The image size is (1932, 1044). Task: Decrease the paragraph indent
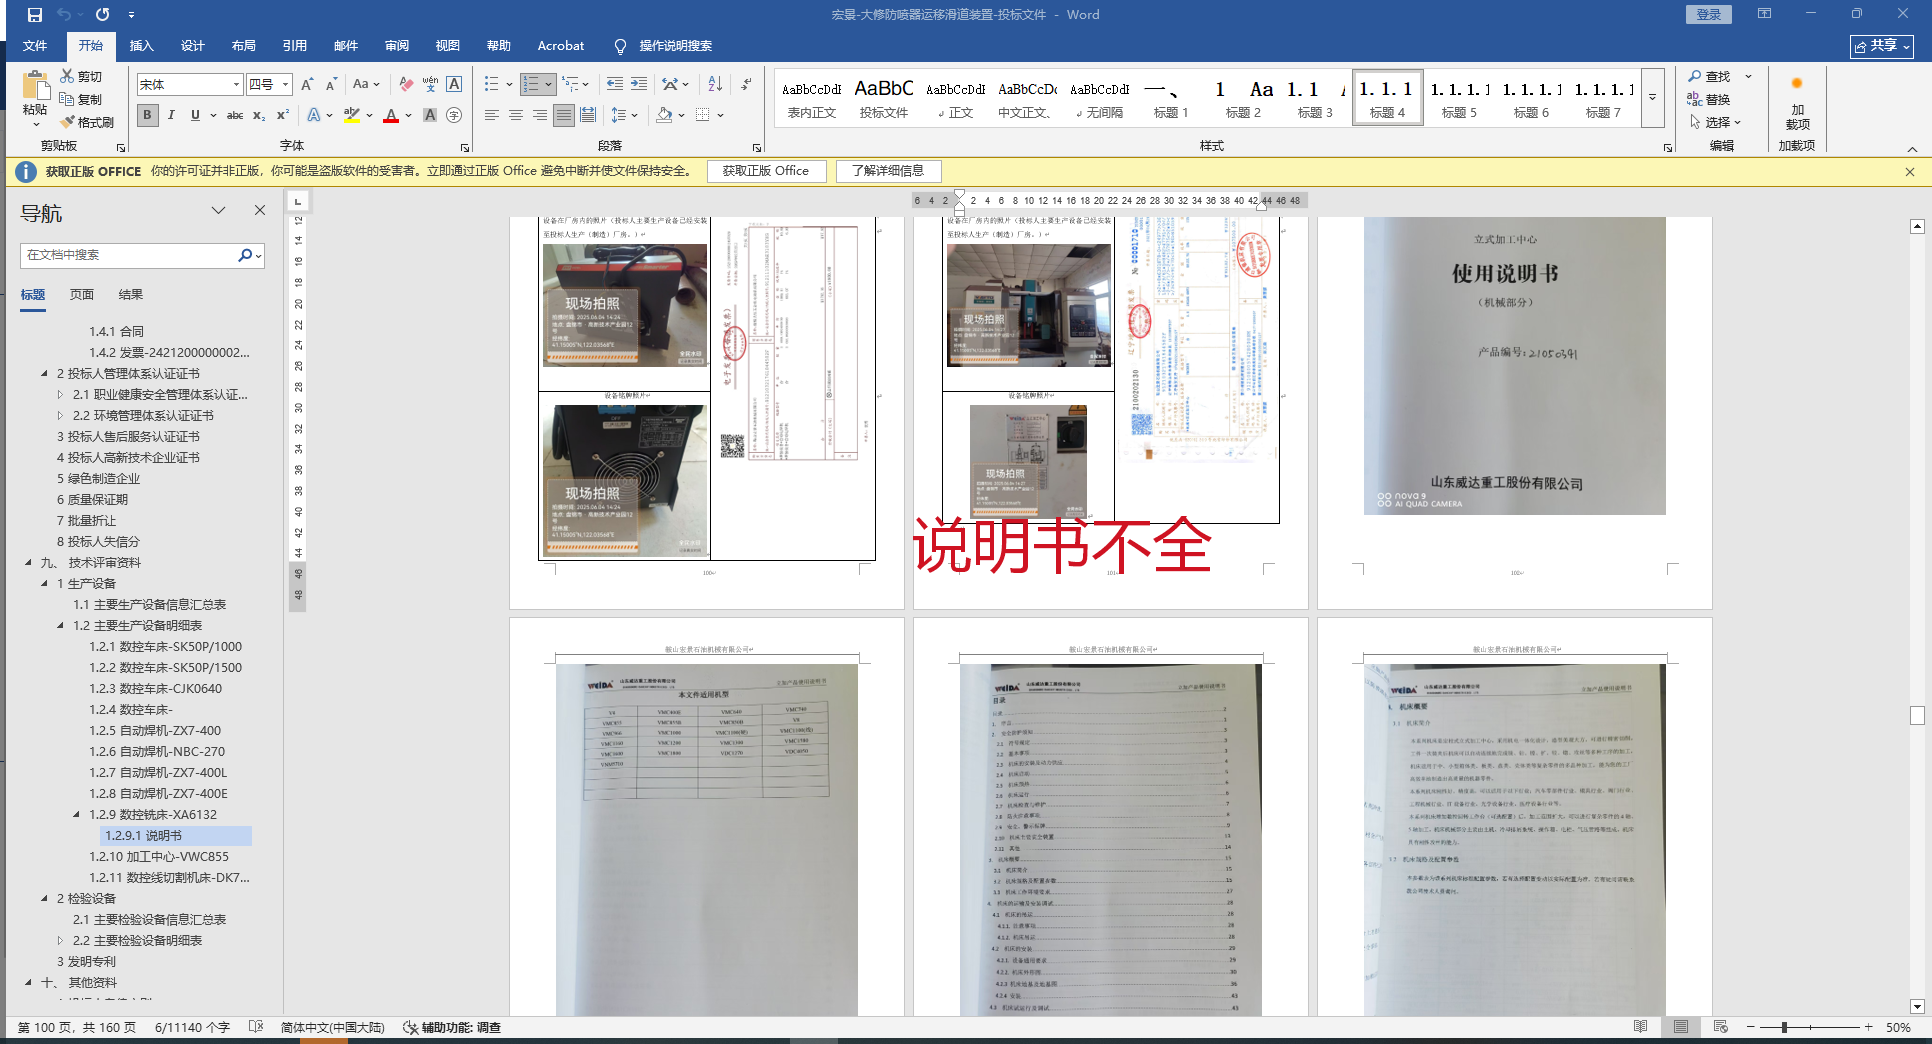click(x=614, y=85)
